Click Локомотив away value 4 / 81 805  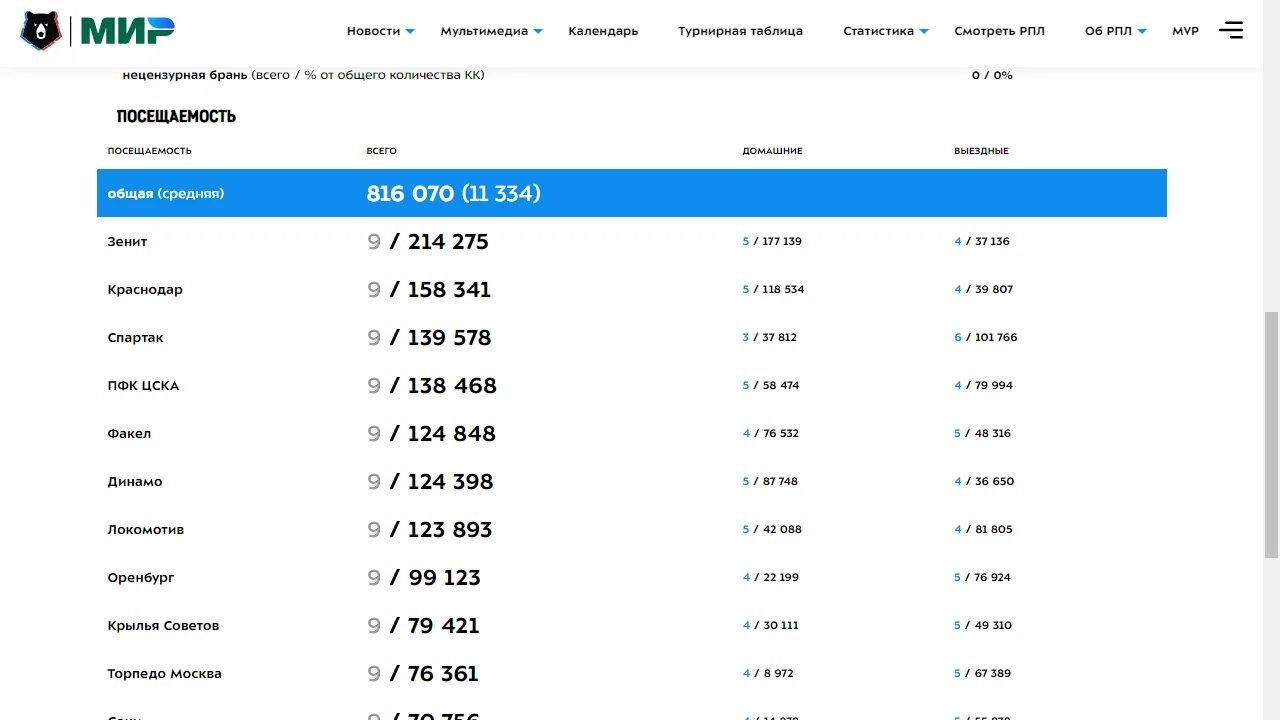coord(983,529)
